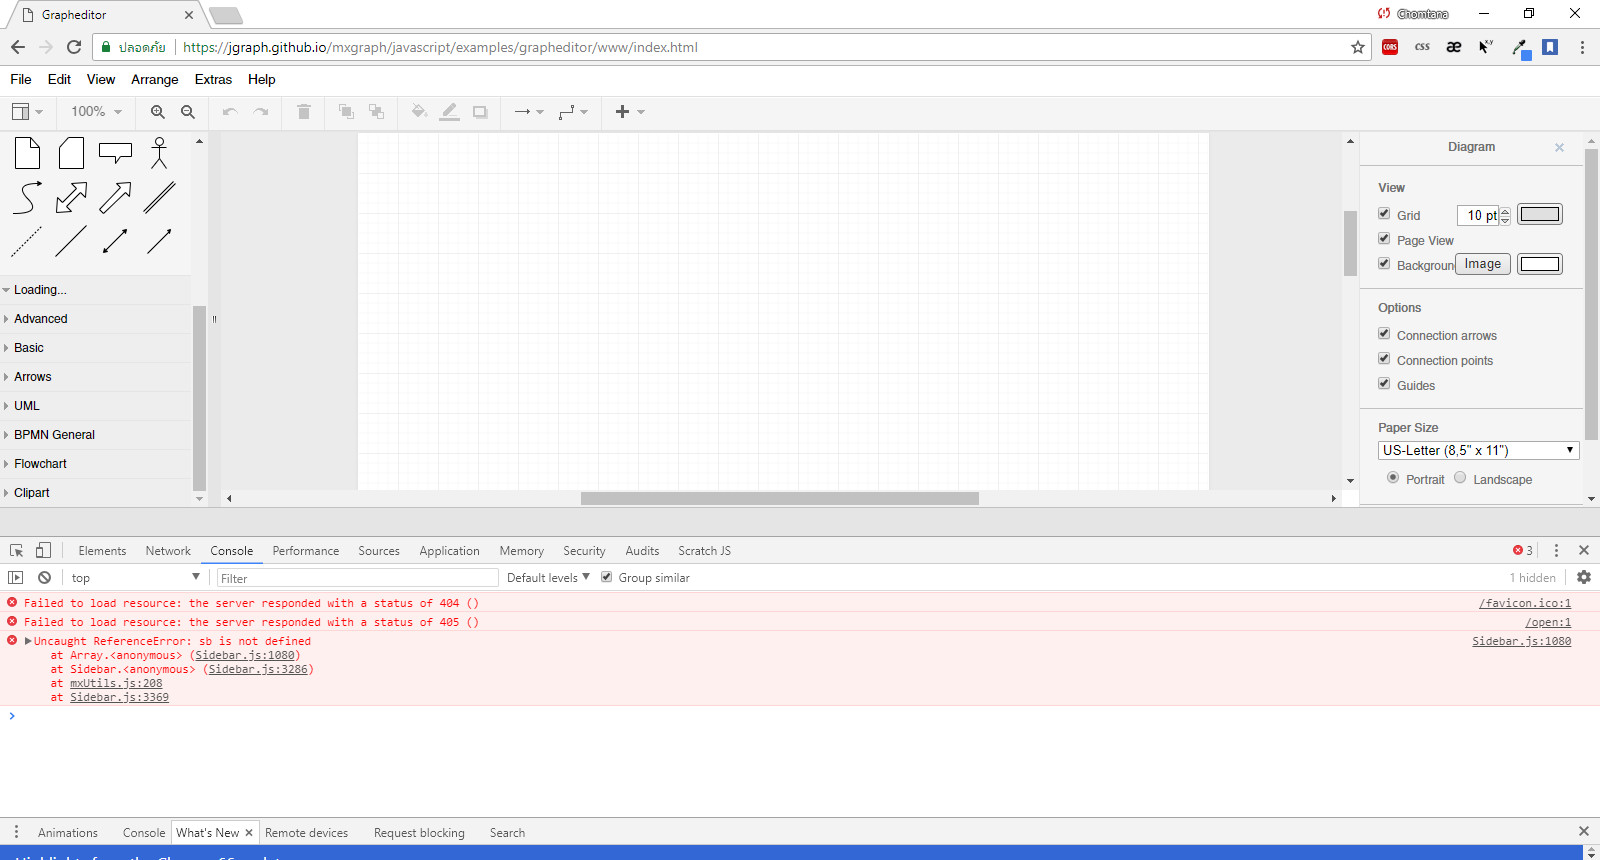Toggle the Group similar checkbox
The height and width of the screenshot is (860, 1600).
[x=606, y=577]
